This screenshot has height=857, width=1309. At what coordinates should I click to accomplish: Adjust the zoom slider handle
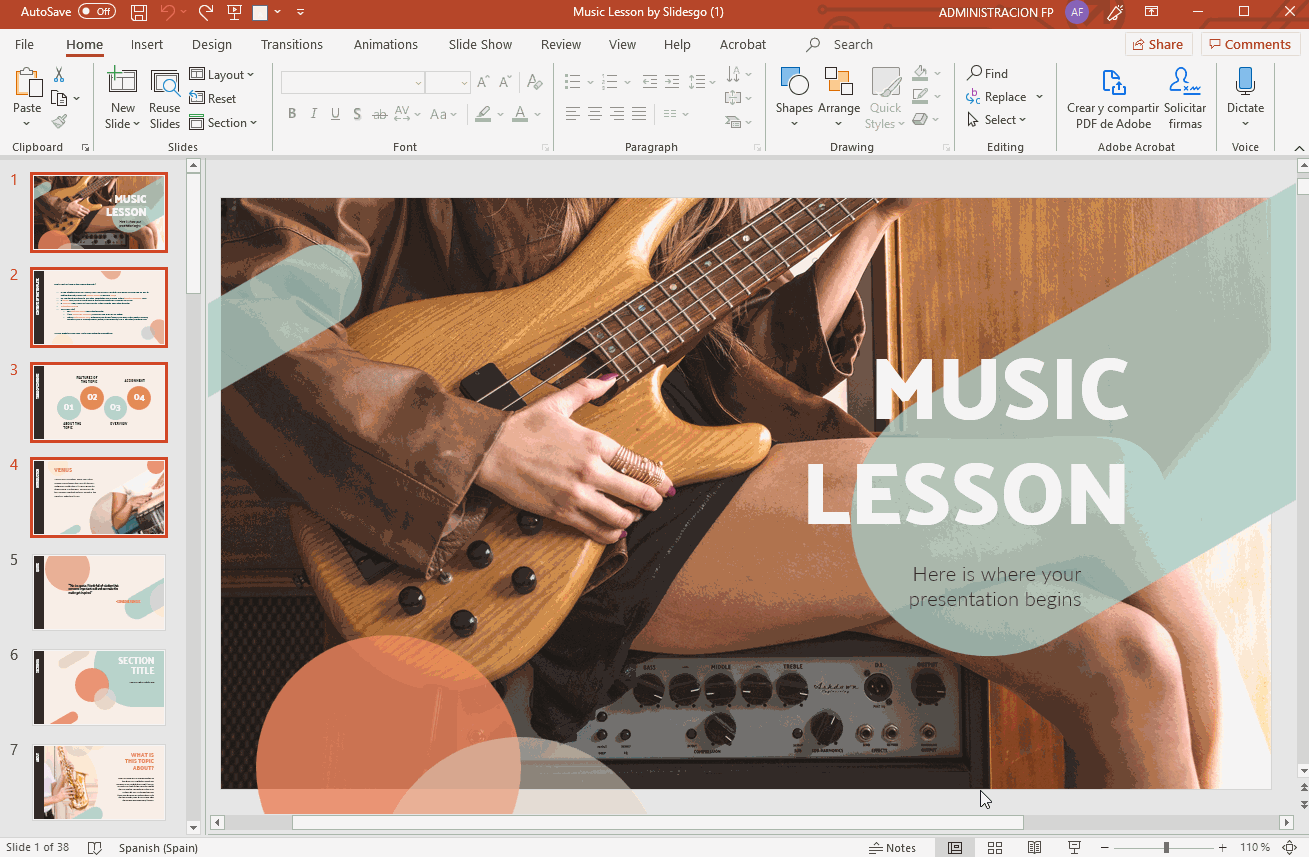point(1166,848)
